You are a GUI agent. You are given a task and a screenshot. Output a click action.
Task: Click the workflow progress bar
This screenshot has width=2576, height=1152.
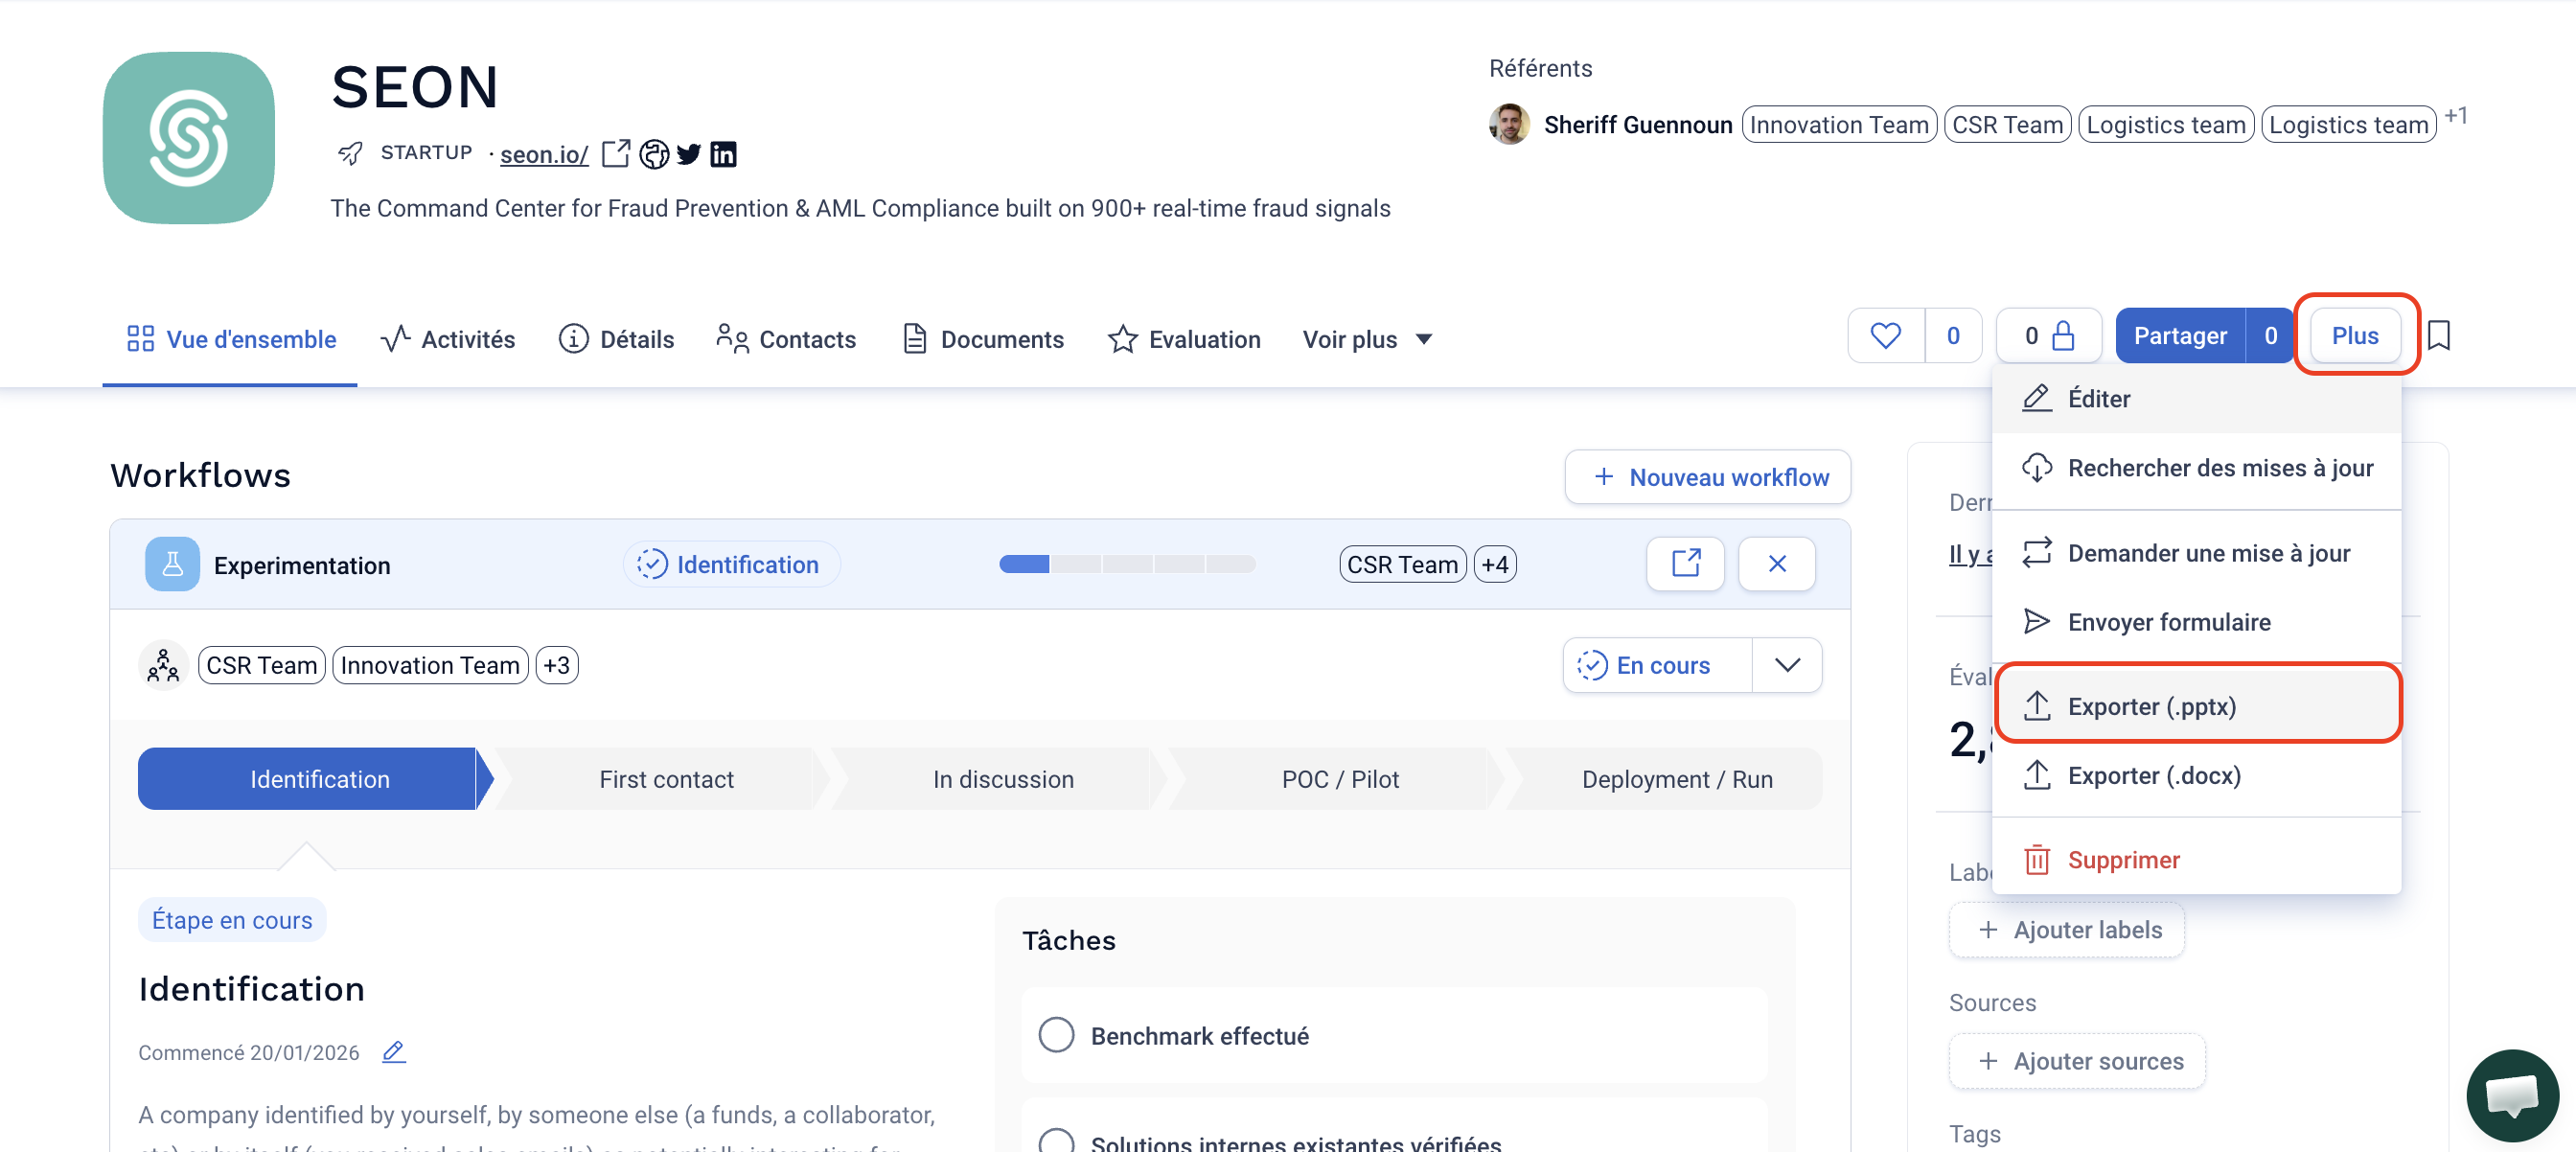(x=1127, y=564)
